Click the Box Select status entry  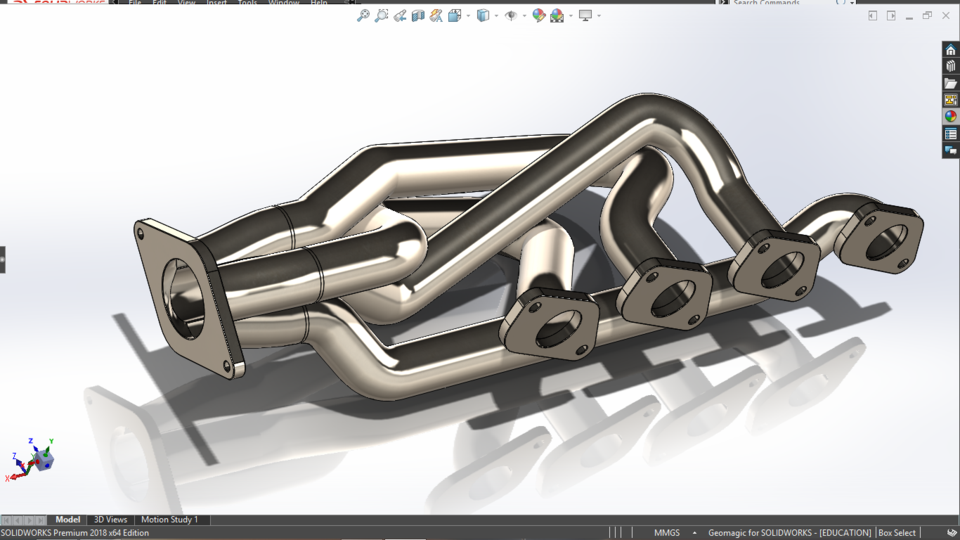click(897, 533)
